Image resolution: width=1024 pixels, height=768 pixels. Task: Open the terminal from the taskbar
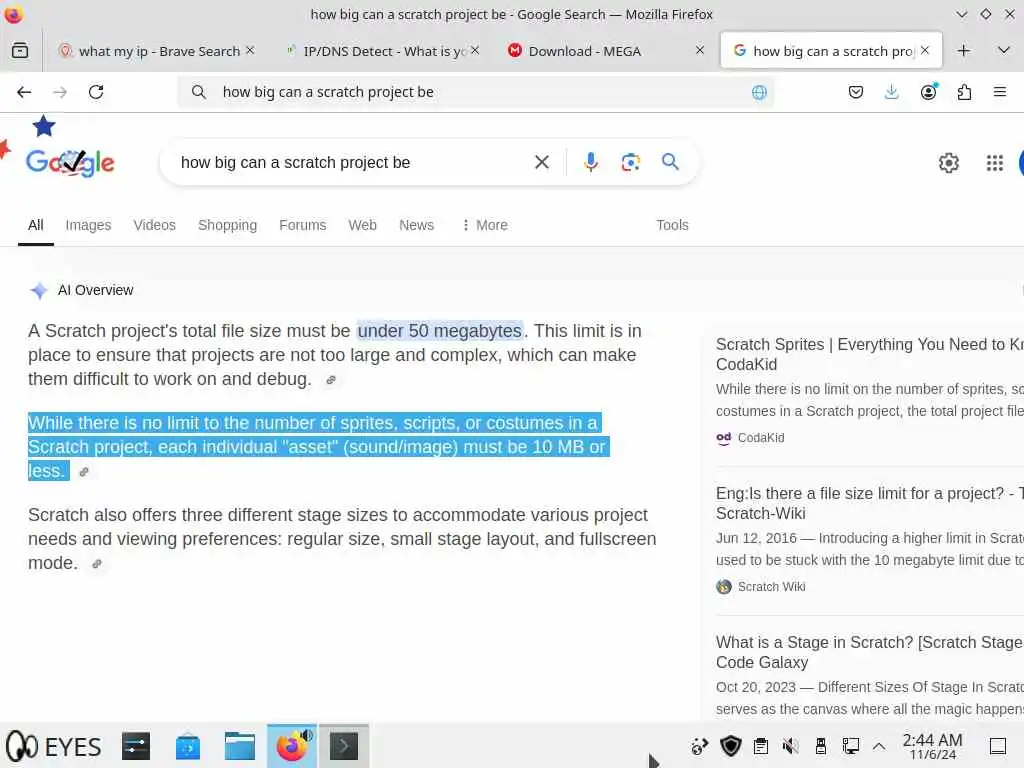coord(344,746)
